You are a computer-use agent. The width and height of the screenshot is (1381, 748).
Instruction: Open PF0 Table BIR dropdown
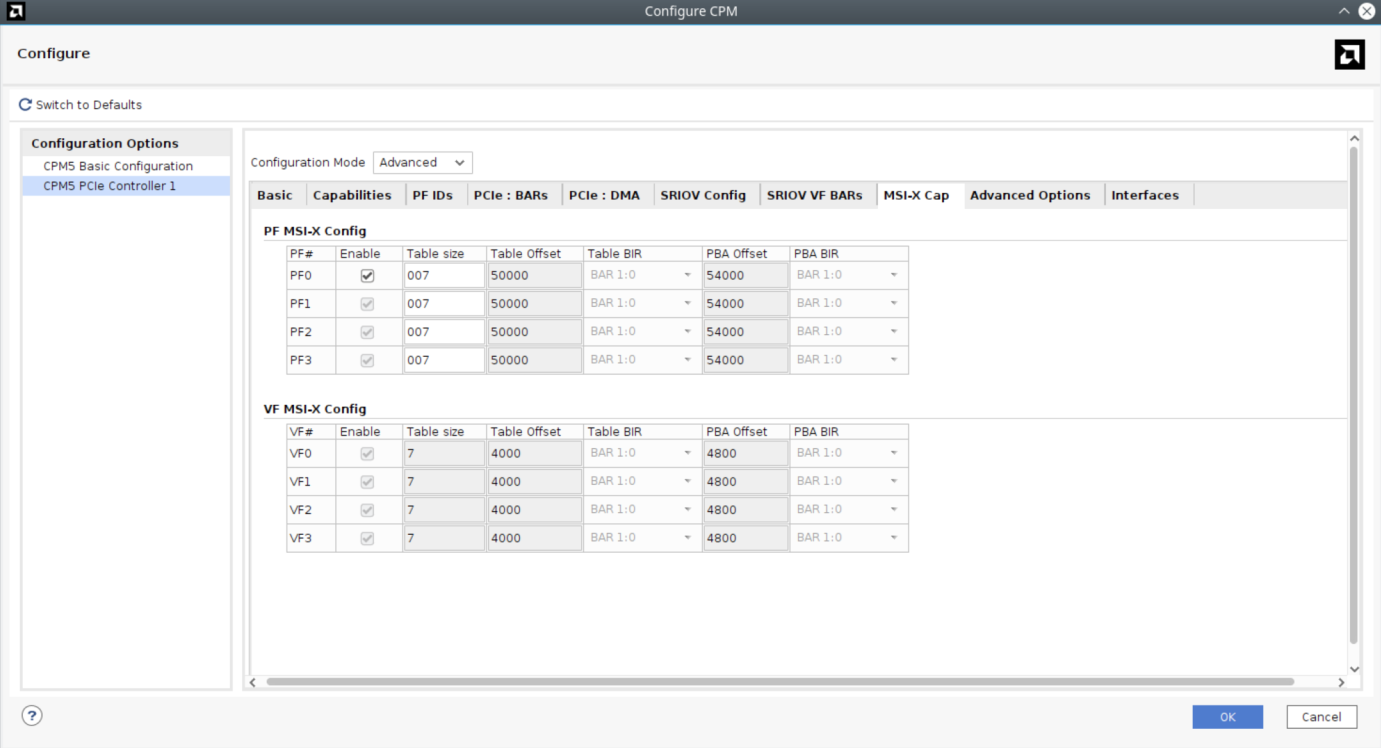[x=641, y=275]
